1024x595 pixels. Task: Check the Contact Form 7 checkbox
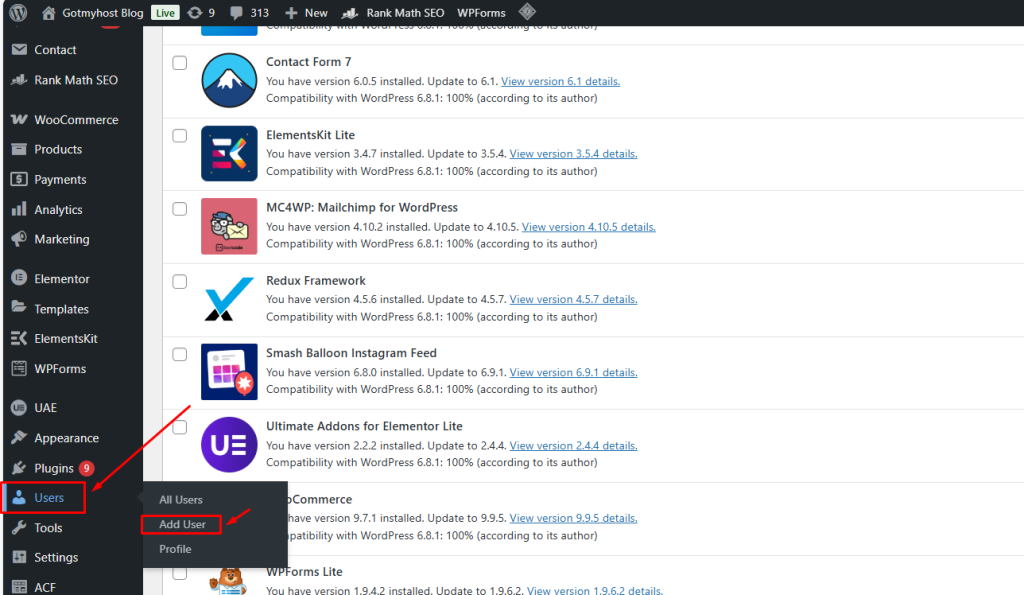pos(180,63)
